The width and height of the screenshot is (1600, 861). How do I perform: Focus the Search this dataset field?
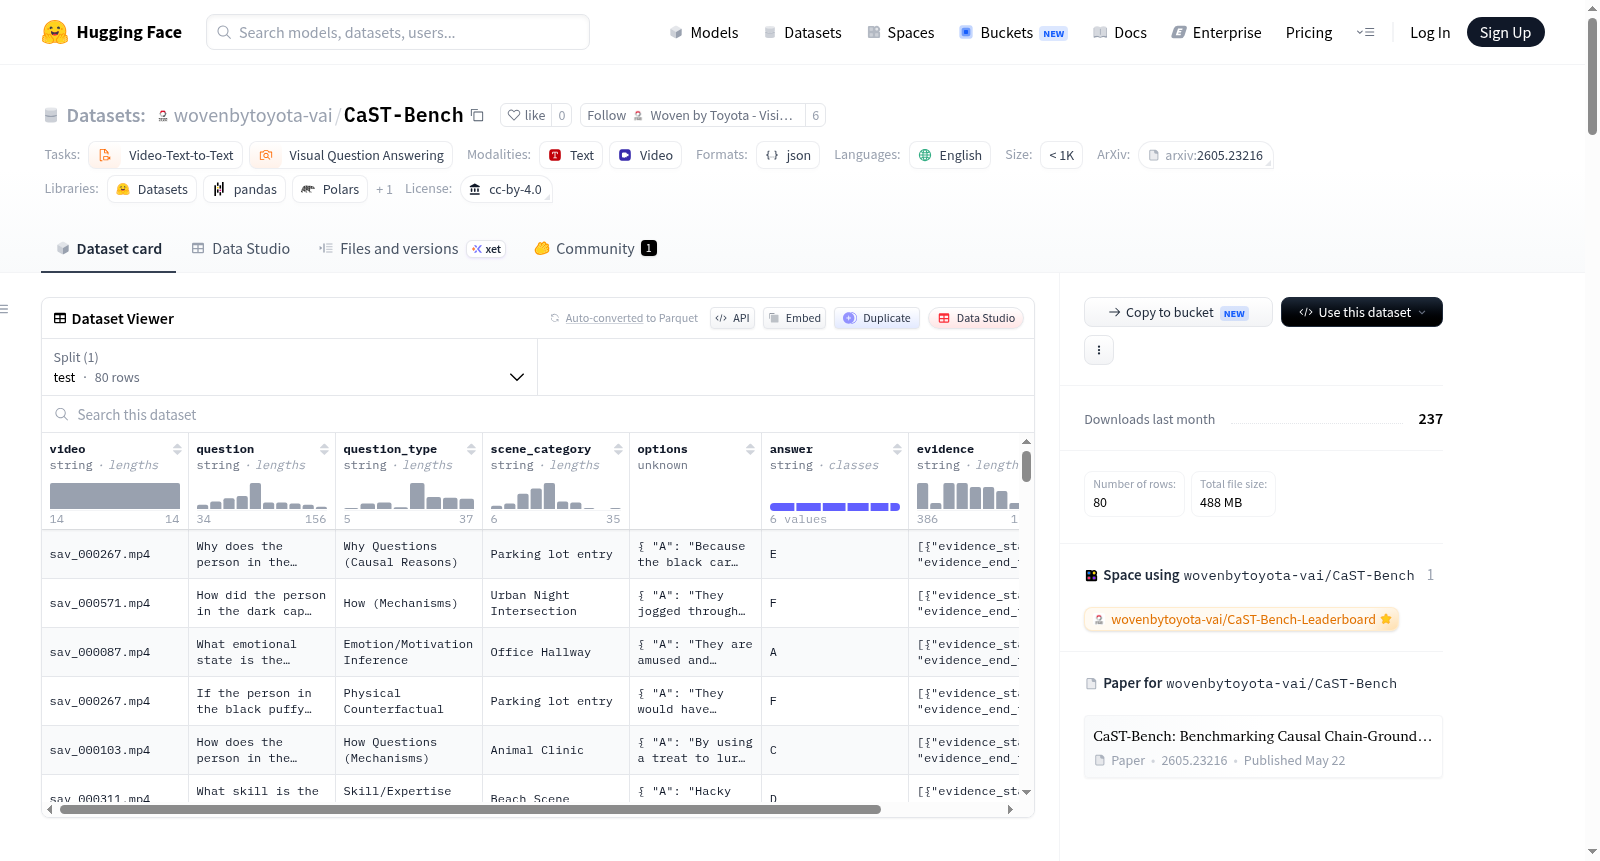coord(538,415)
